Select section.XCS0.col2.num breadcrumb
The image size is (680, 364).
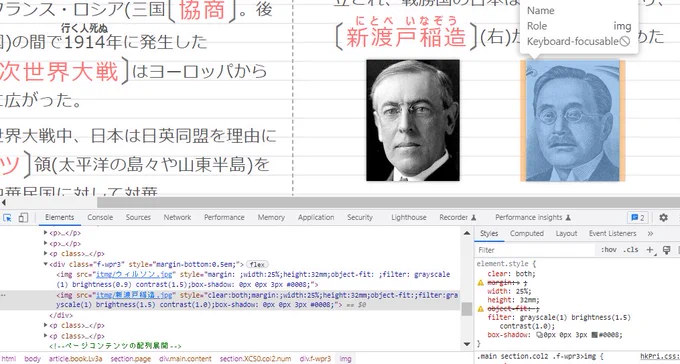256,359
